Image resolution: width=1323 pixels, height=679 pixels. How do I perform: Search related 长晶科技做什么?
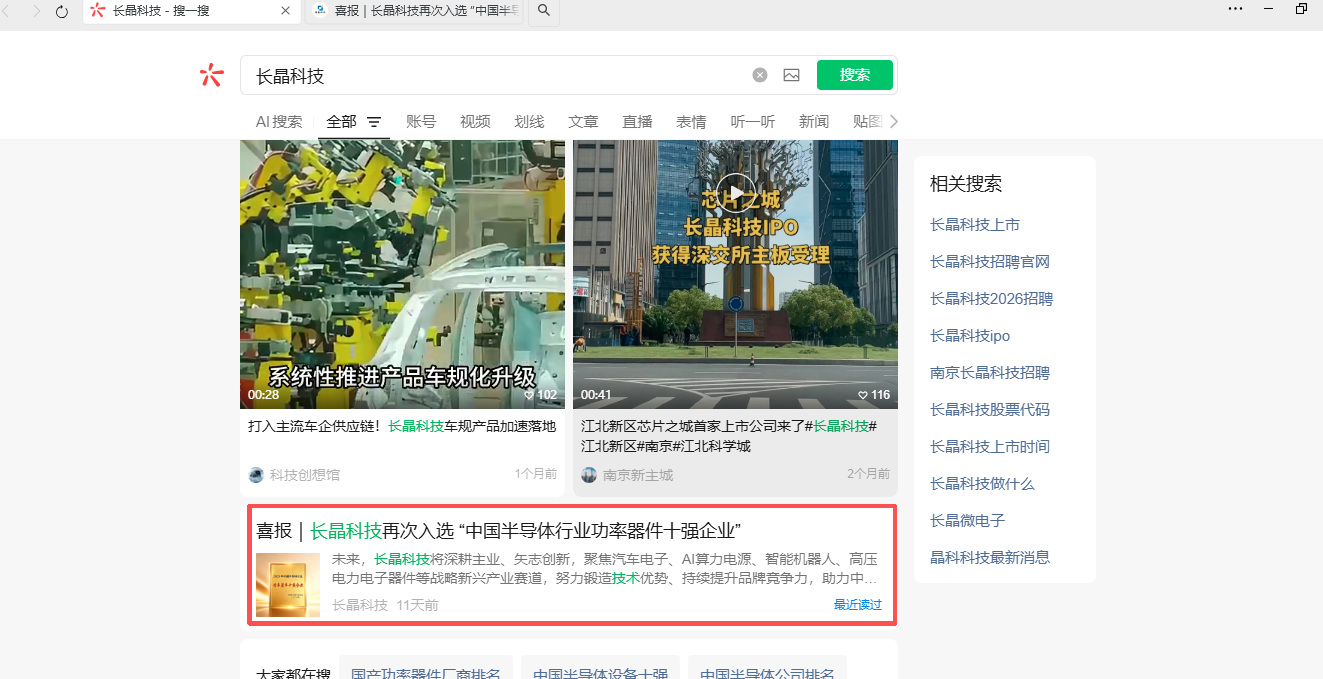(x=982, y=484)
